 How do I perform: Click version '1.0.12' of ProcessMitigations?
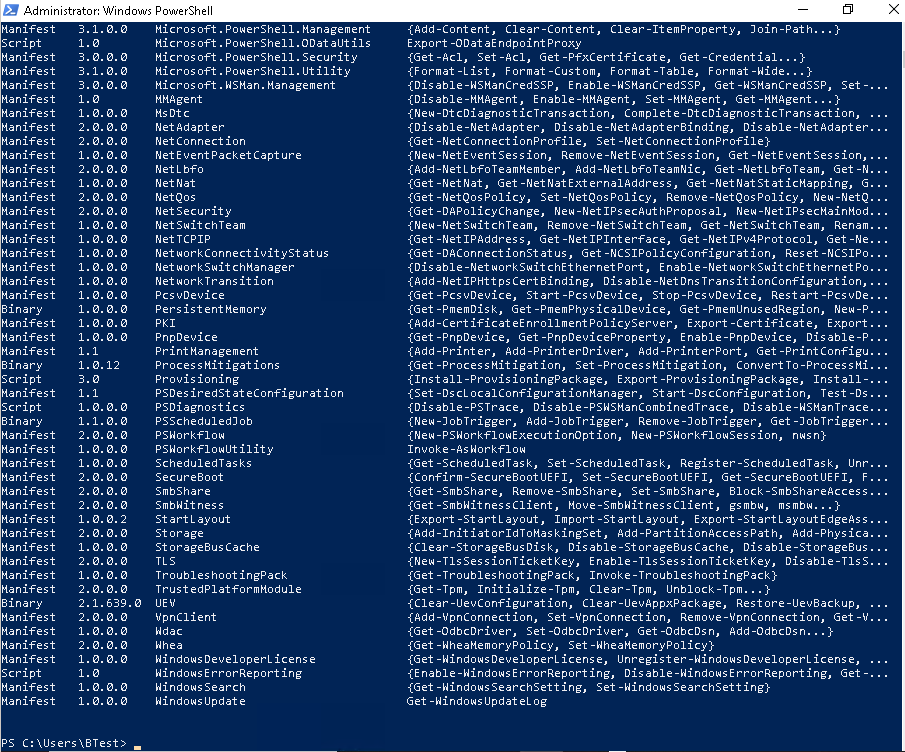pos(99,365)
